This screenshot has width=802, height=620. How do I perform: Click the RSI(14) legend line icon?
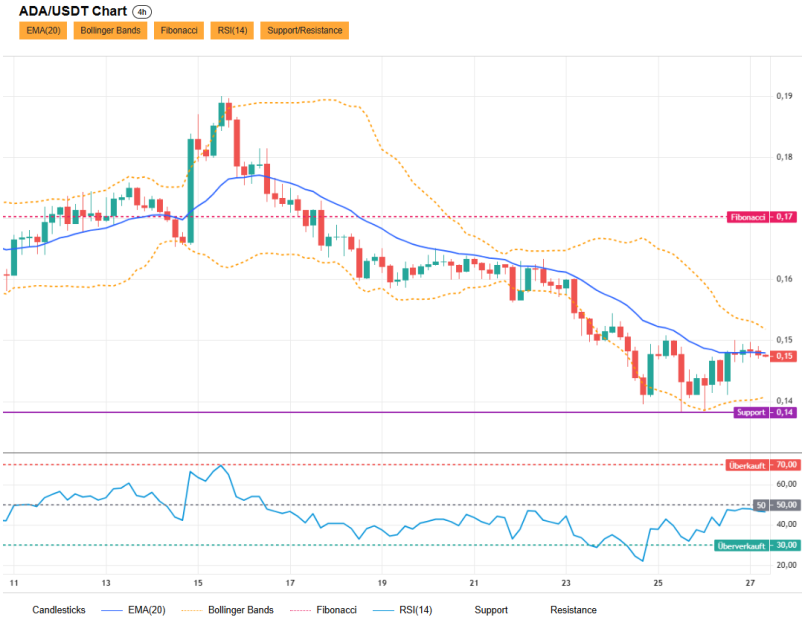coord(384,610)
